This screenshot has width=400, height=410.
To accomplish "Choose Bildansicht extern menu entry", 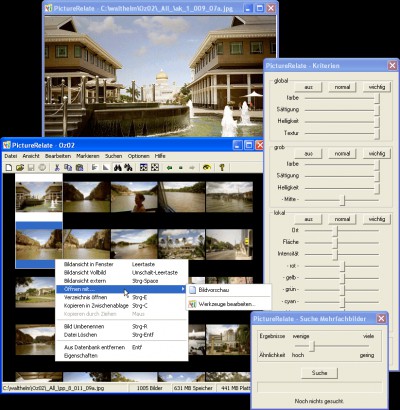I will pos(122,281).
